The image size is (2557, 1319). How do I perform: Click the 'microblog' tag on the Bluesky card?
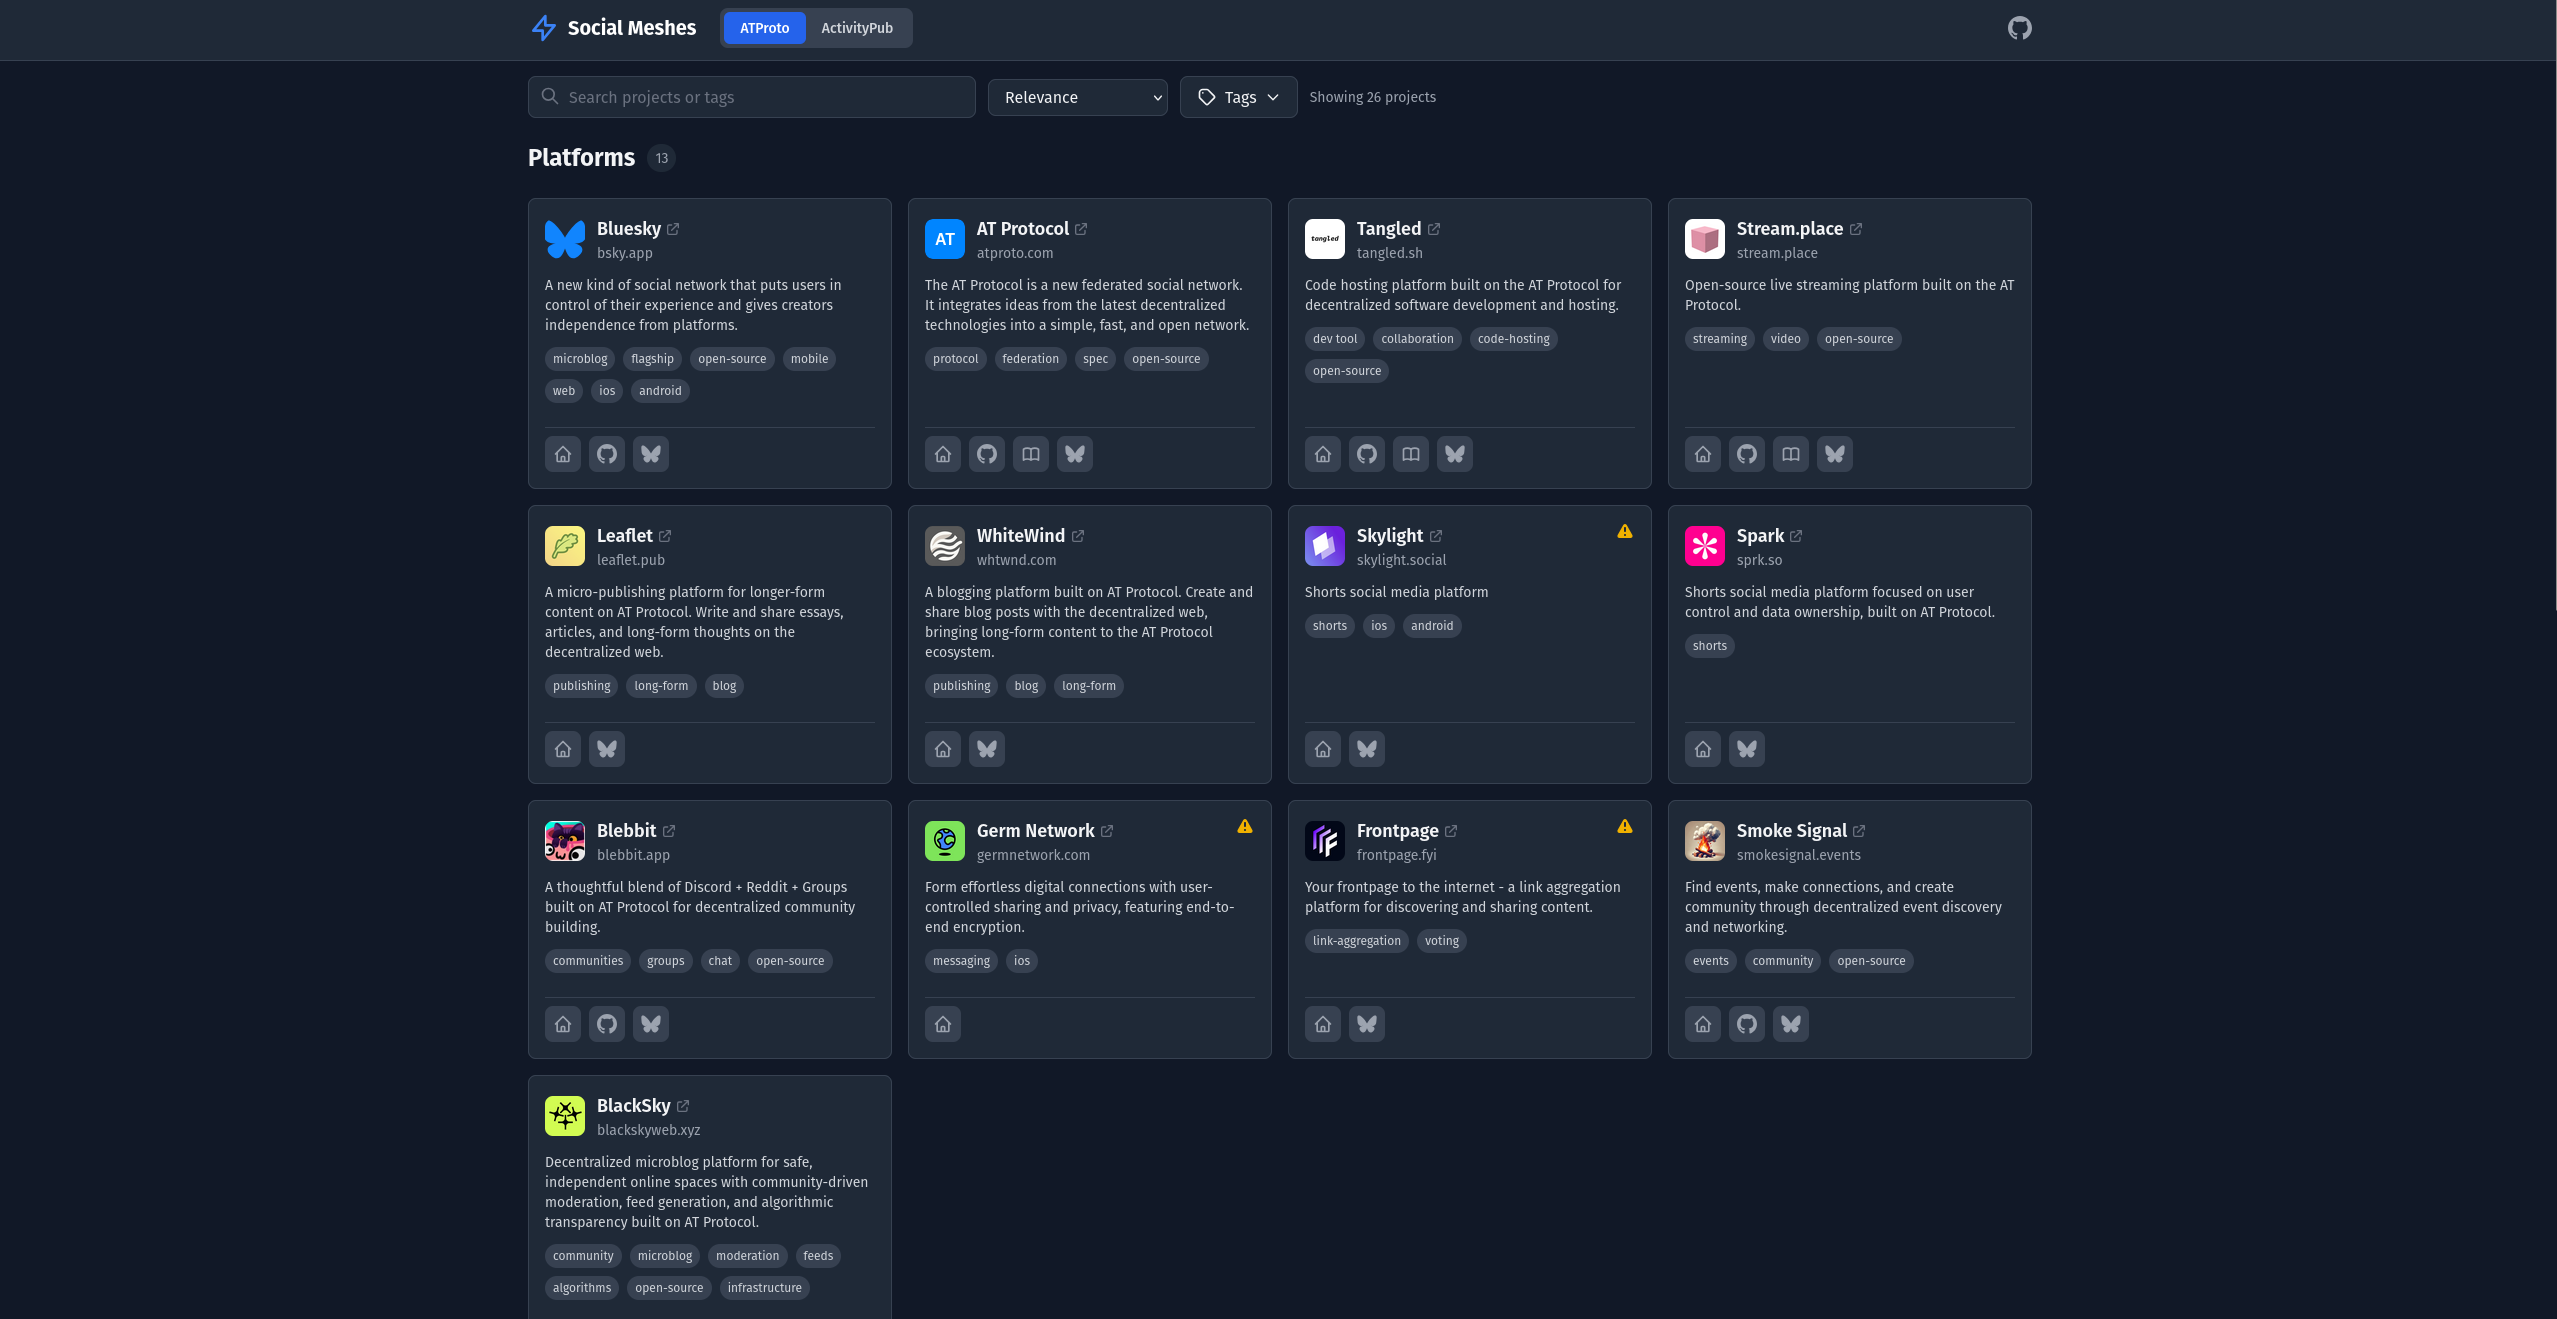coord(579,358)
